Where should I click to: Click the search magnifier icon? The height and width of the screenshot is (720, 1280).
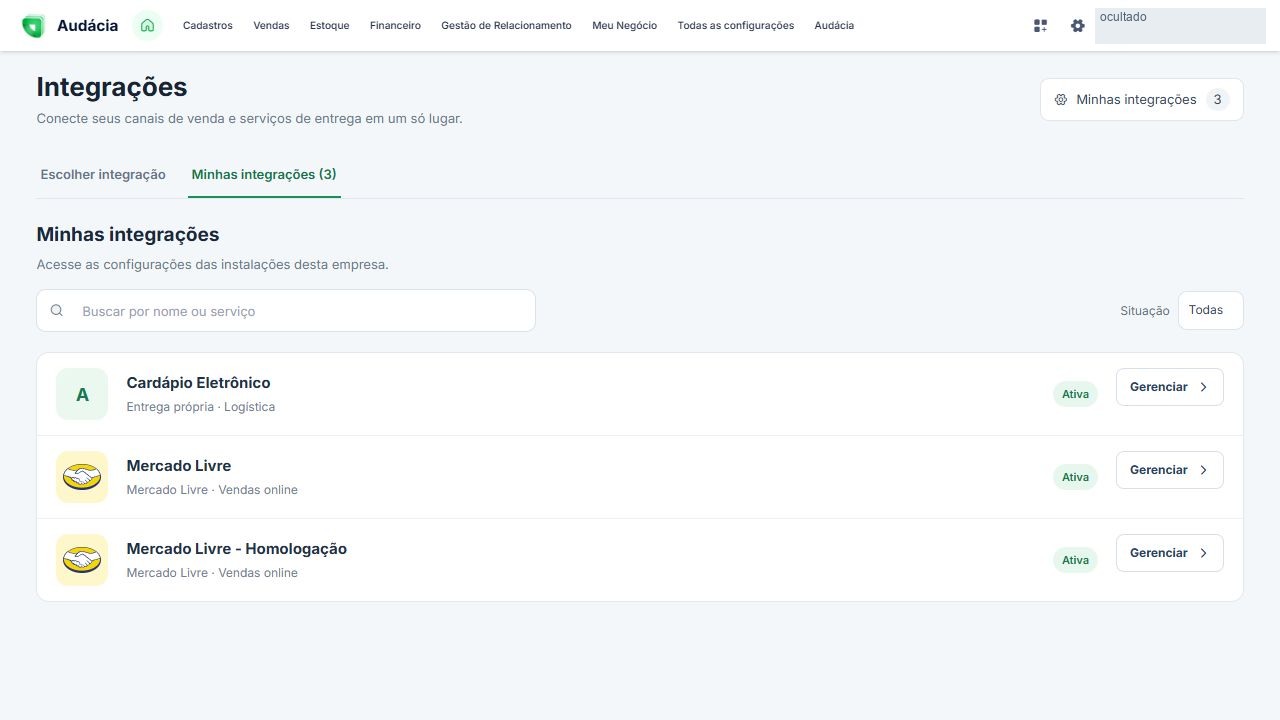[x=57, y=311]
